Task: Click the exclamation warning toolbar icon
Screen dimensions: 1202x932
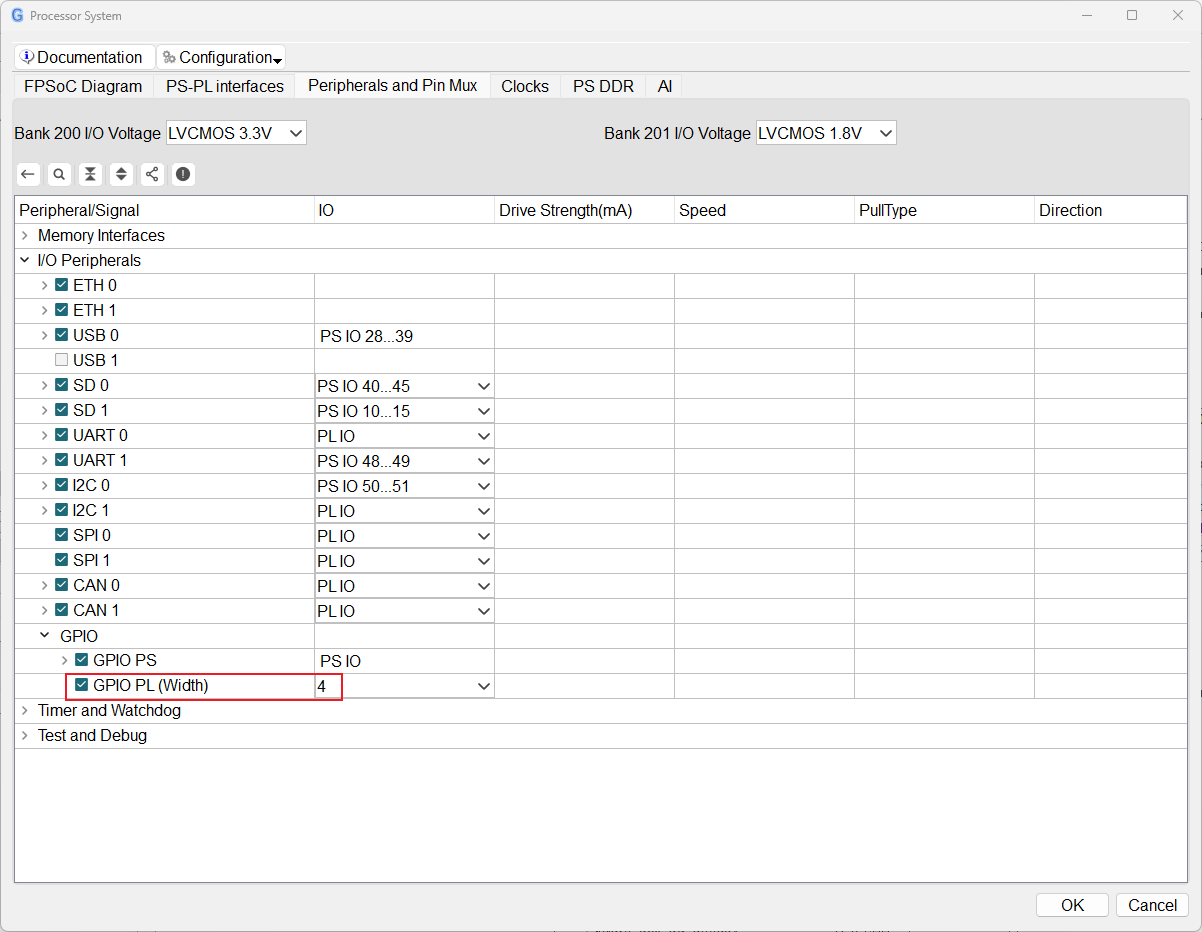Action: pyautogui.click(x=182, y=174)
